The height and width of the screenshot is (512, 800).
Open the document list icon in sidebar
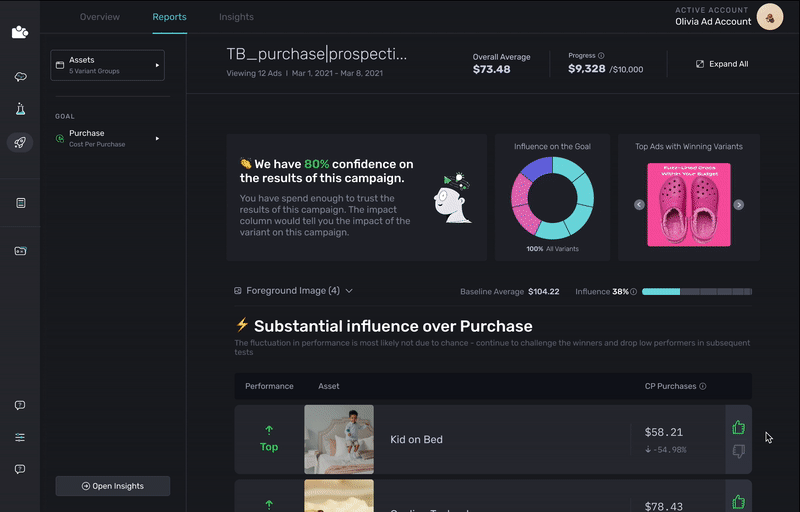(x=20, y=203)
